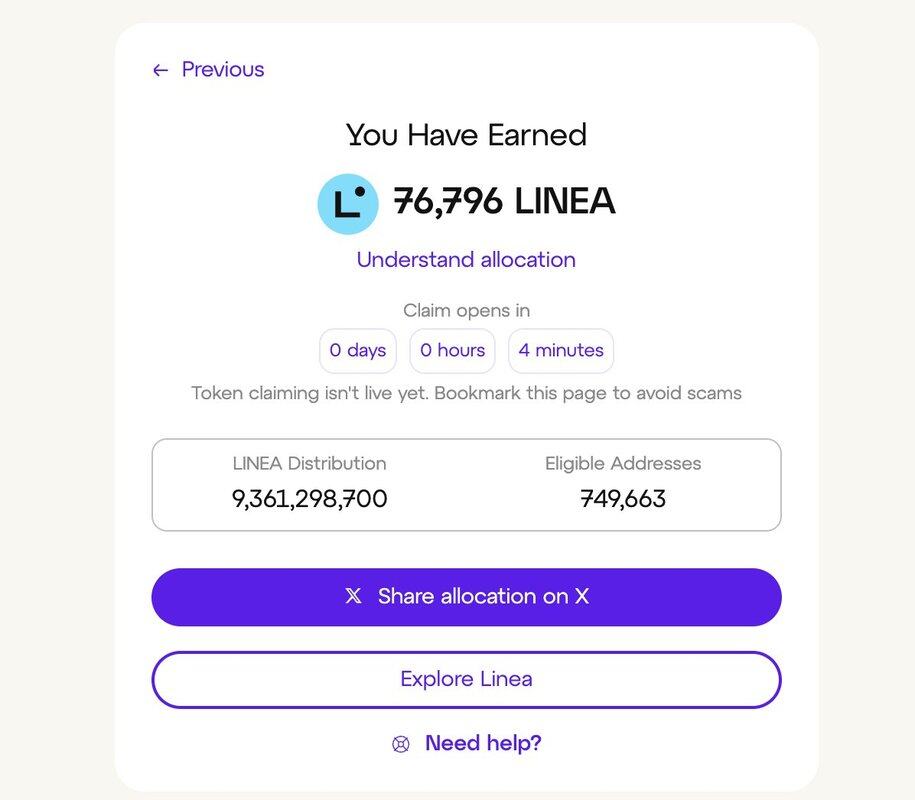Click the back arrow icon beside Previous
The width and height of the screenshot is (915, 800).
coord(160,71)
